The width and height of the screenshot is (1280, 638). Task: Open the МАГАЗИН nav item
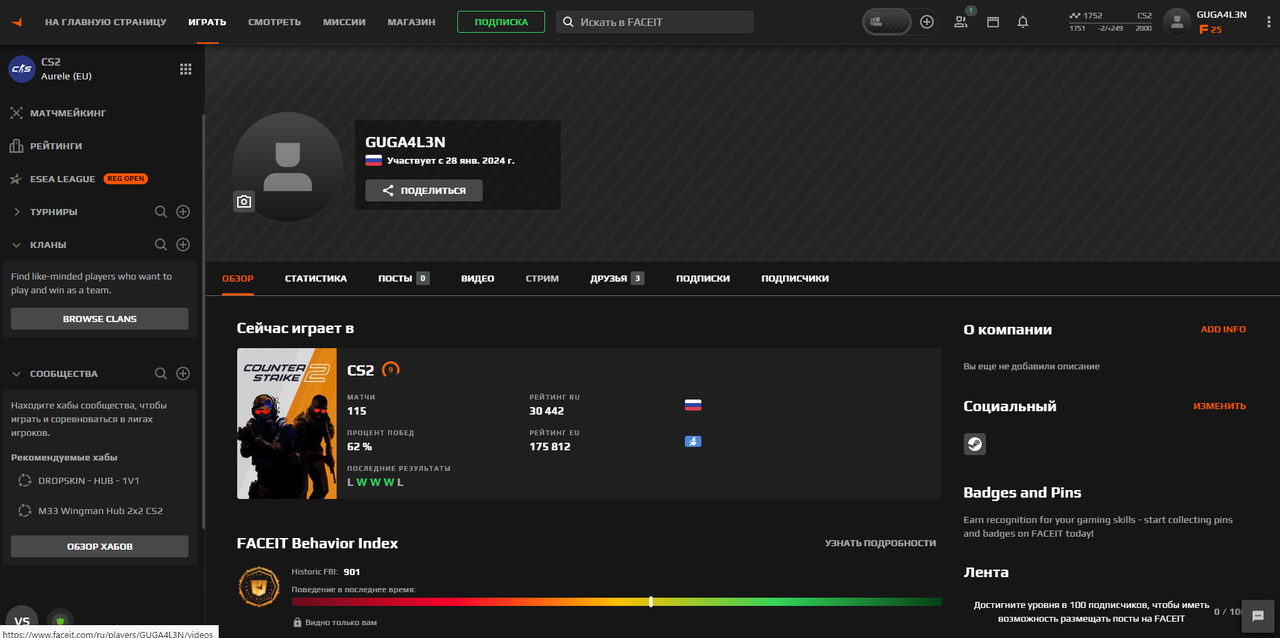pyautogui.click(x=411, y=22)
